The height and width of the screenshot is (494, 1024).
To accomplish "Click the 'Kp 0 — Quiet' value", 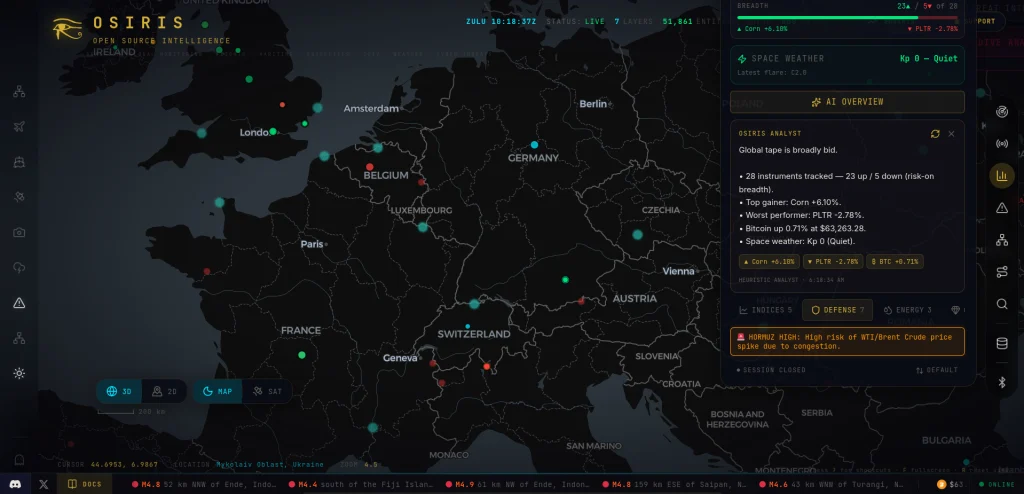I will coord(929,58).
